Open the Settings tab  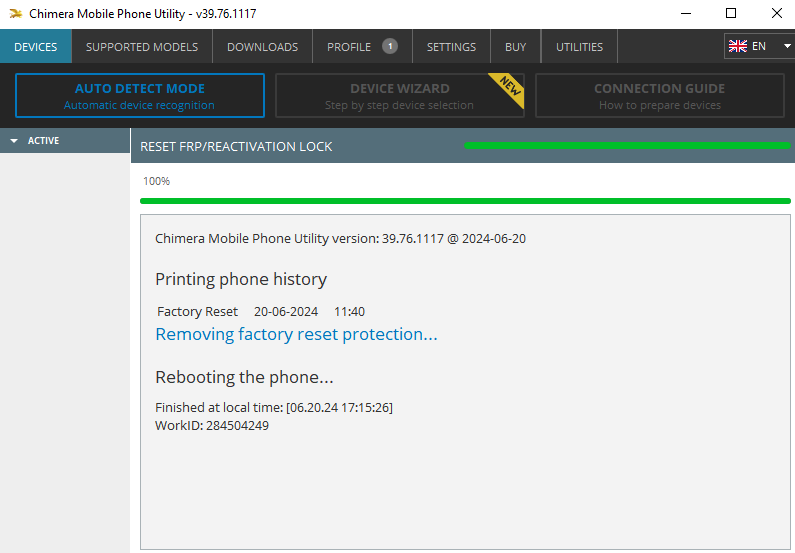pos(451,47)
